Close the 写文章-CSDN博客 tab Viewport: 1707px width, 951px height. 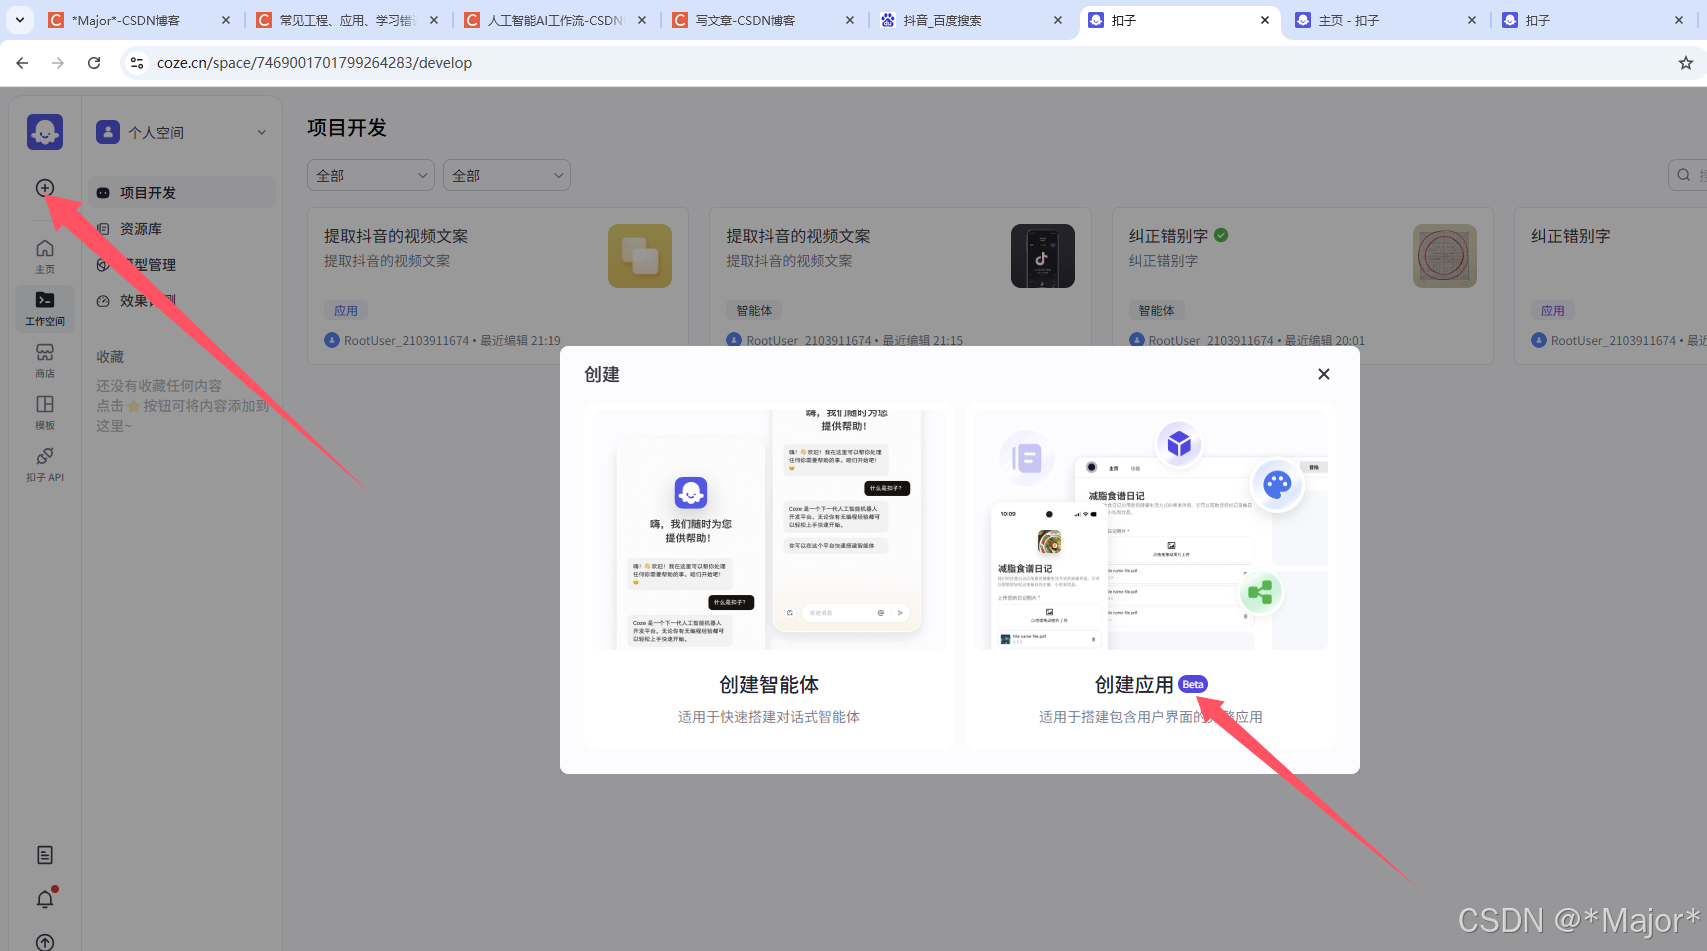click(x=850, y=20)
